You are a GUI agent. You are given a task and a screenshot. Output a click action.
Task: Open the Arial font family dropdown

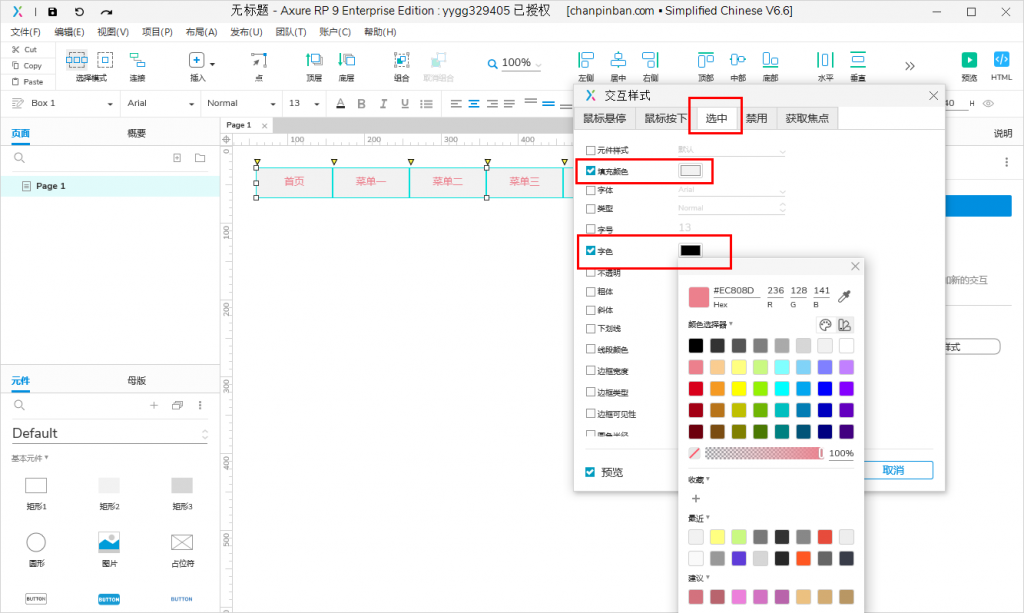159,103
